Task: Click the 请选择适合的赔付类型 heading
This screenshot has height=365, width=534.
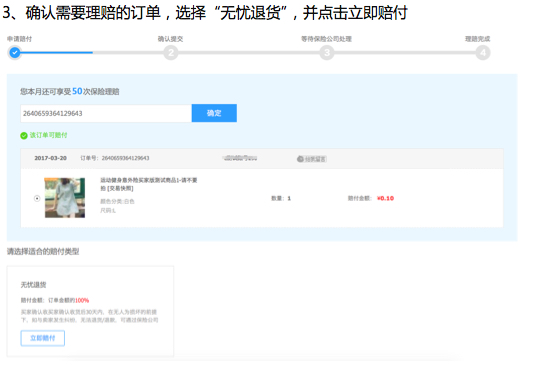Action: pyautogui.click(x=43, y=252)
